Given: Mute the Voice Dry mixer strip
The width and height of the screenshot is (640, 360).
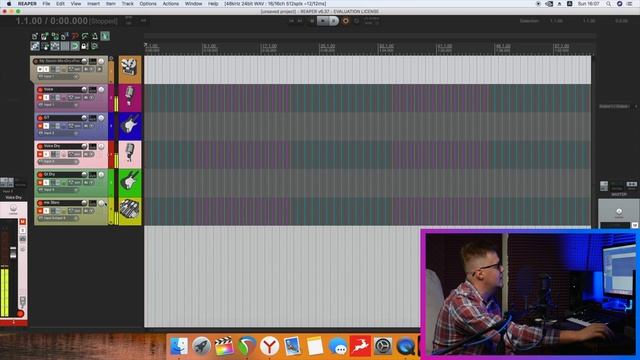Looking at the screenshot, I should (22, 222).
